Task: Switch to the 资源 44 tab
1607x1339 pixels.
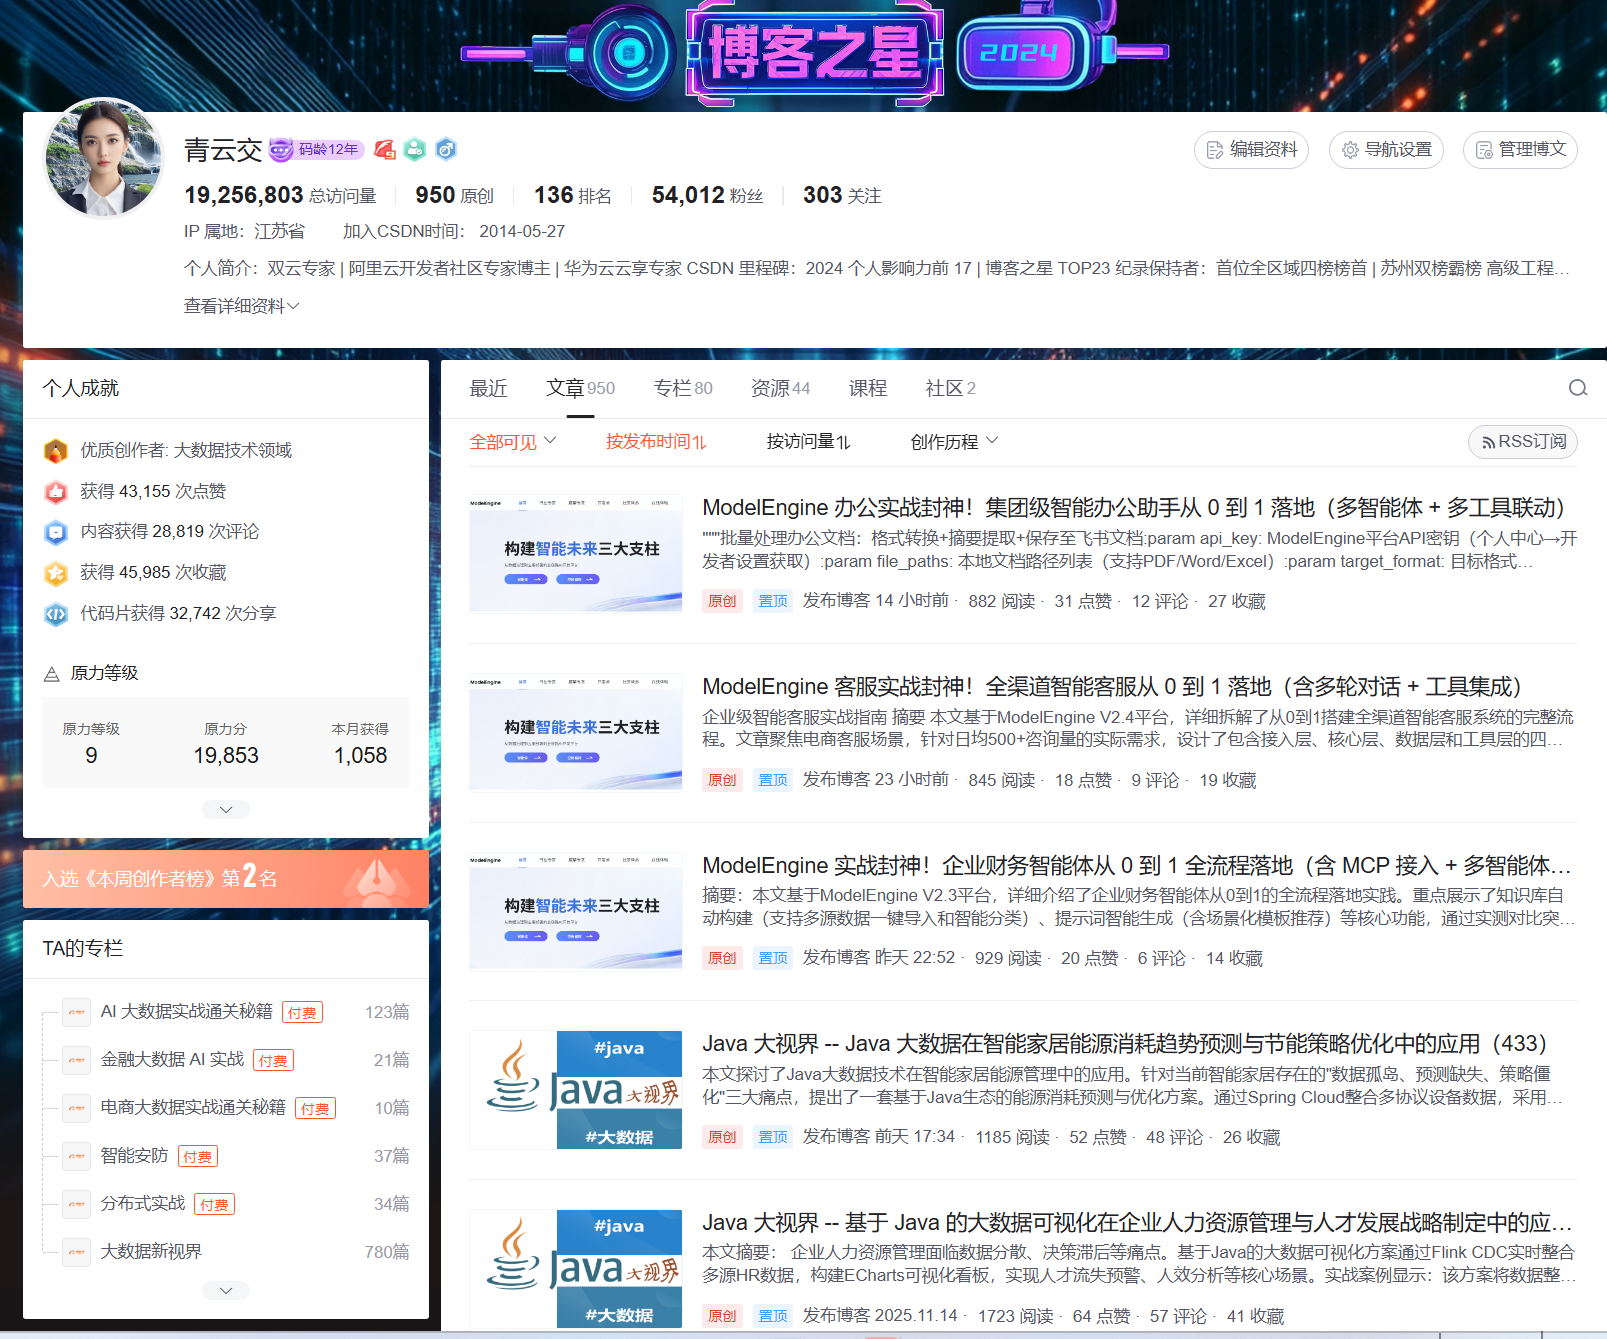Action: pos(780,388)
